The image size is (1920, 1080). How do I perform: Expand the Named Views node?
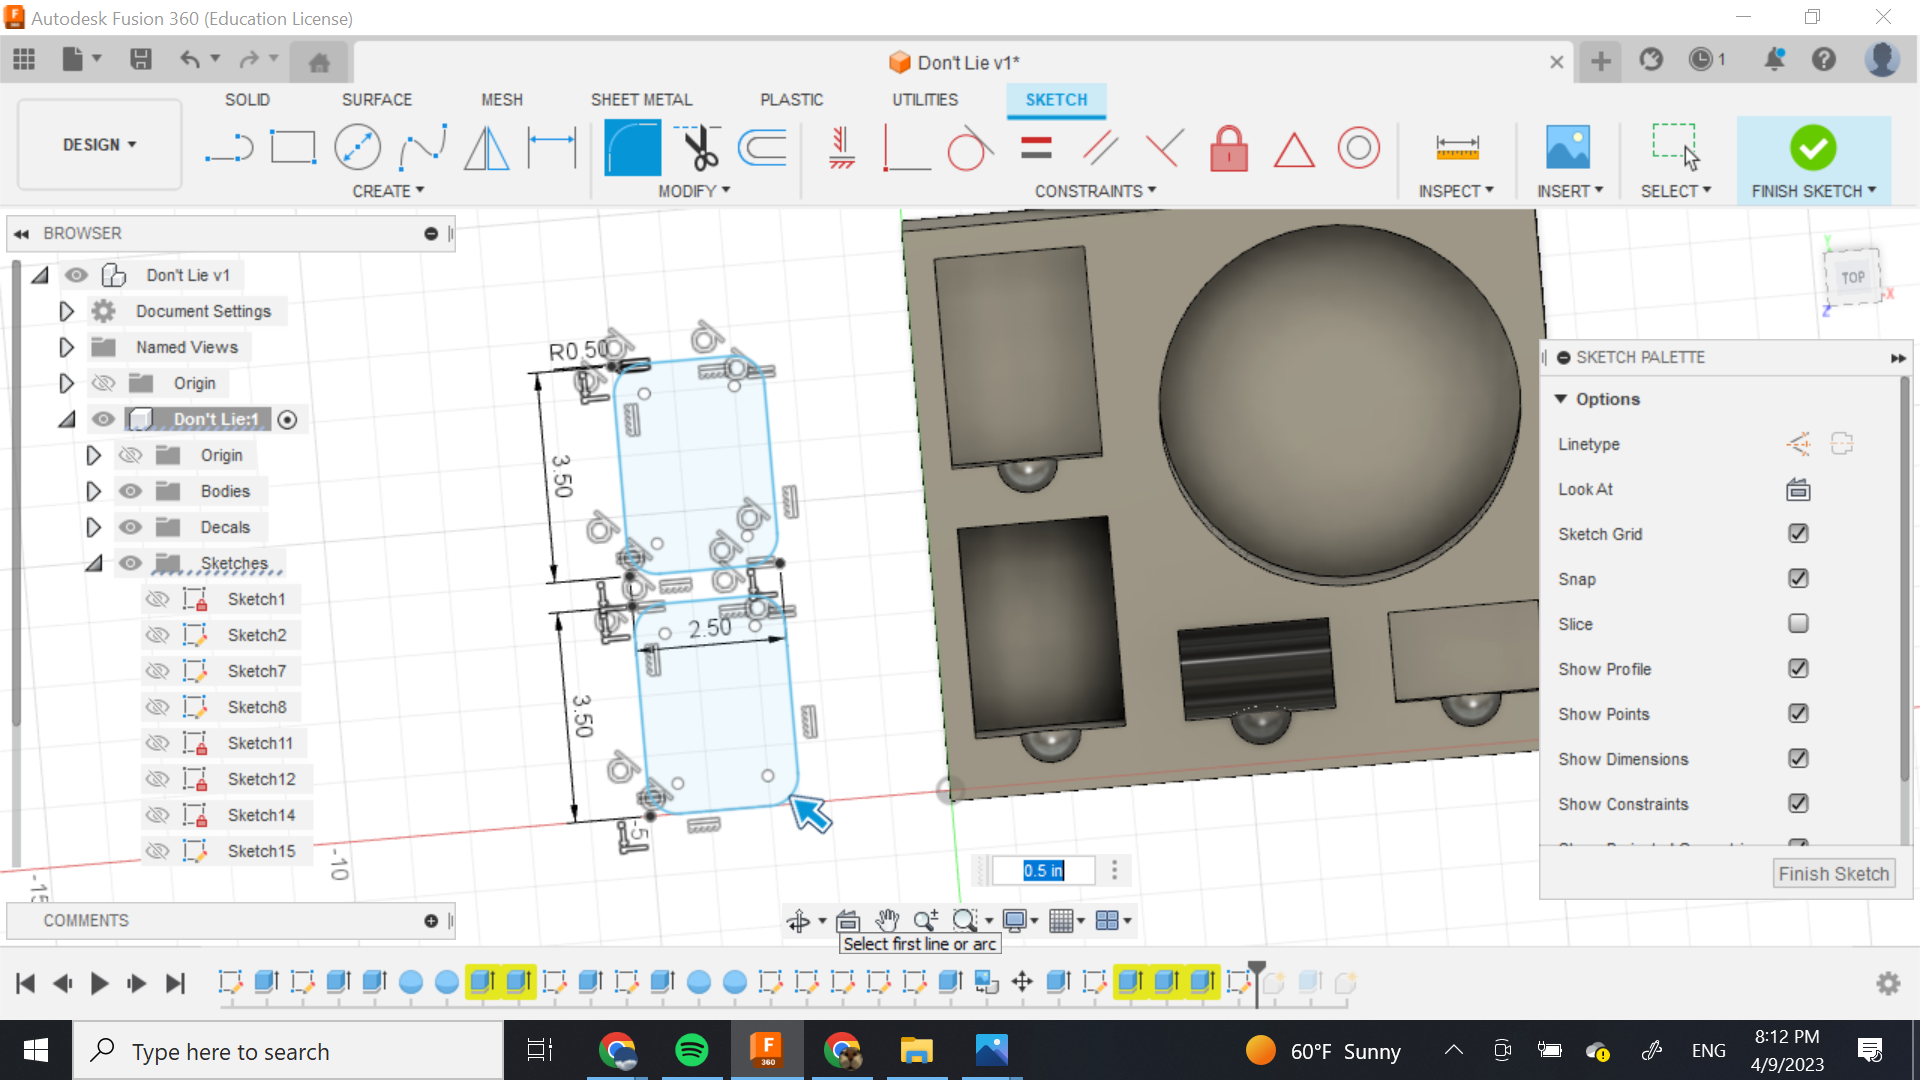(66, 347)
